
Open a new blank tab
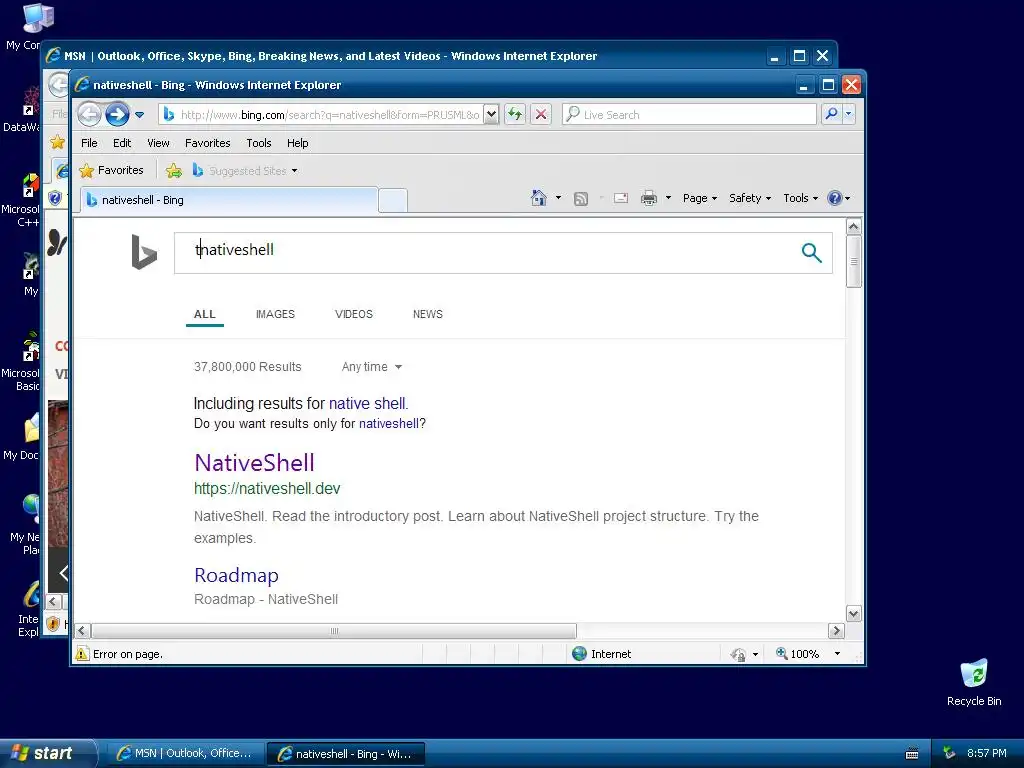point(392,200)
